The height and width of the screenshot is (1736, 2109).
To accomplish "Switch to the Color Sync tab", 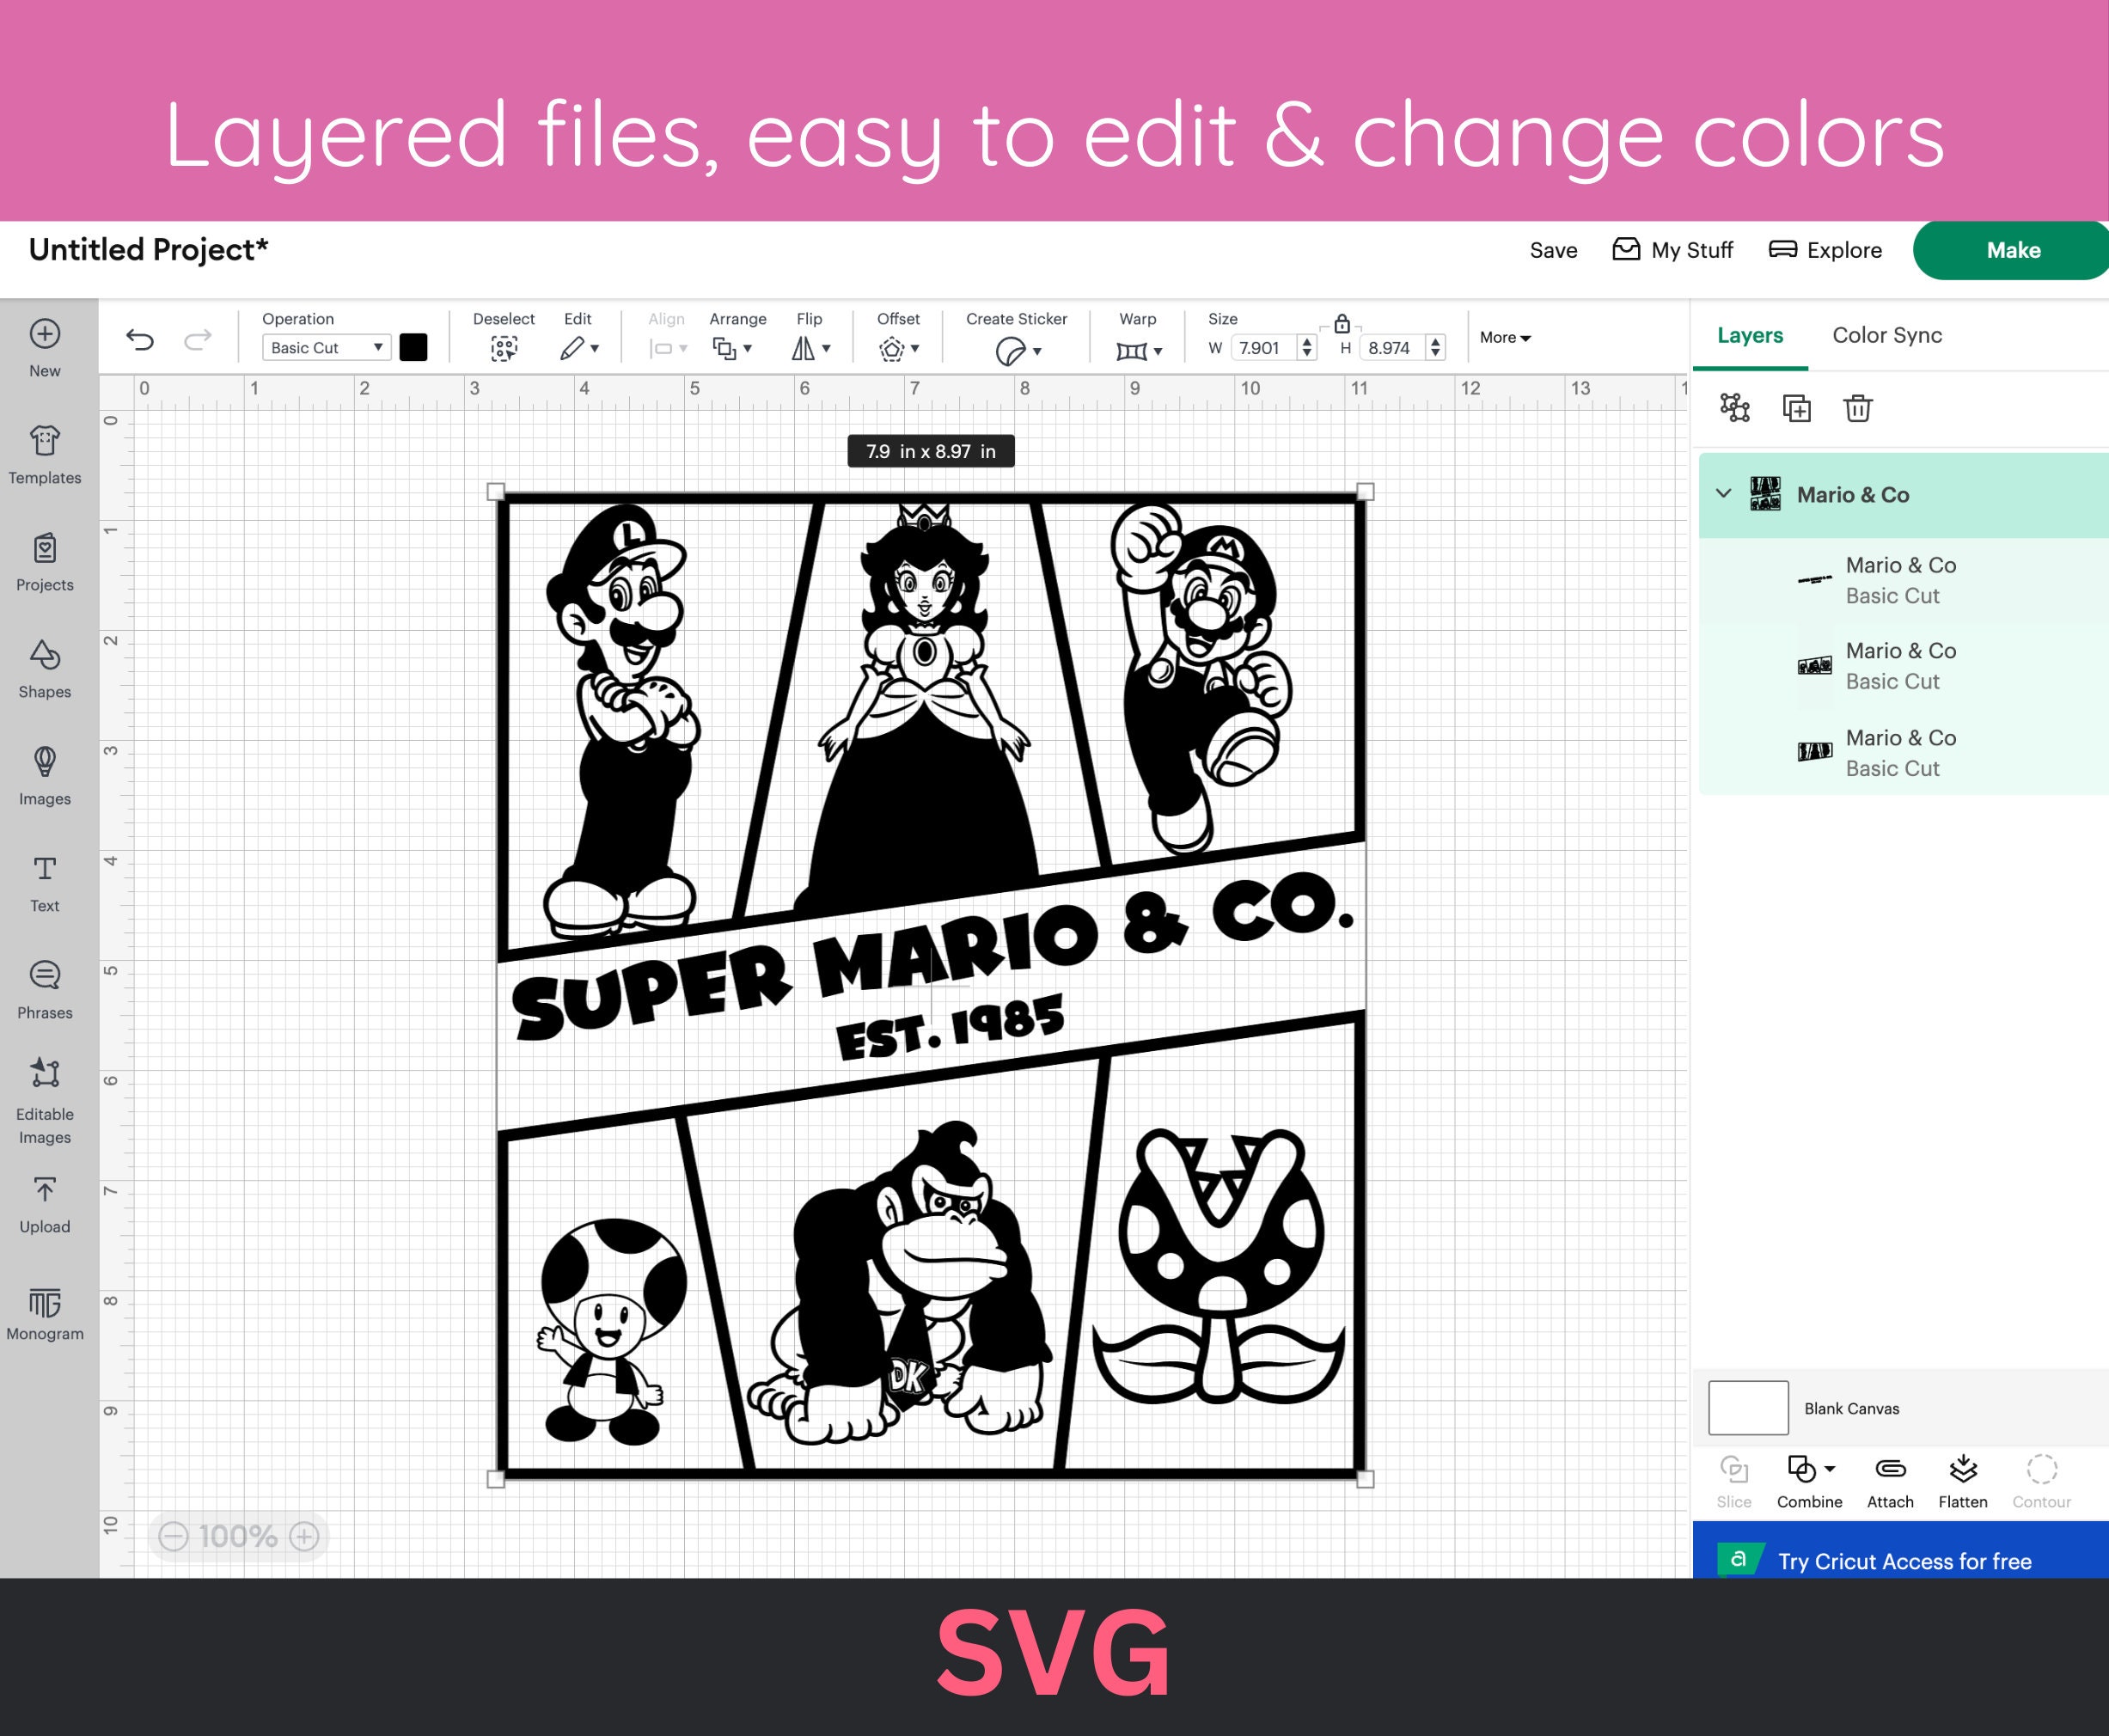I will click(1887, 335).
